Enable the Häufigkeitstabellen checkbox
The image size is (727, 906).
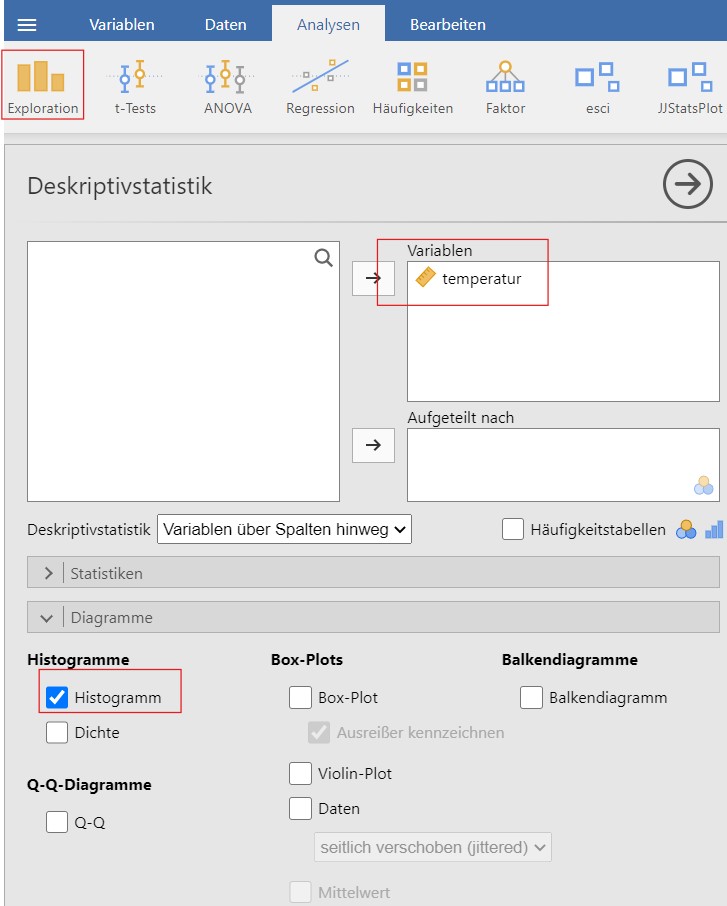click(x=513, y=529)
